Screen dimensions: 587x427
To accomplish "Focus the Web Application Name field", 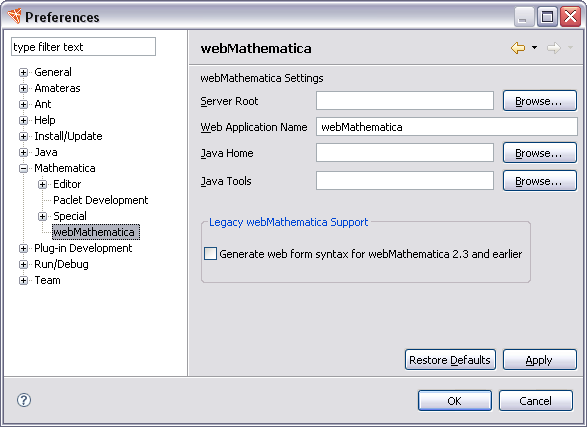I will point(447,127).
